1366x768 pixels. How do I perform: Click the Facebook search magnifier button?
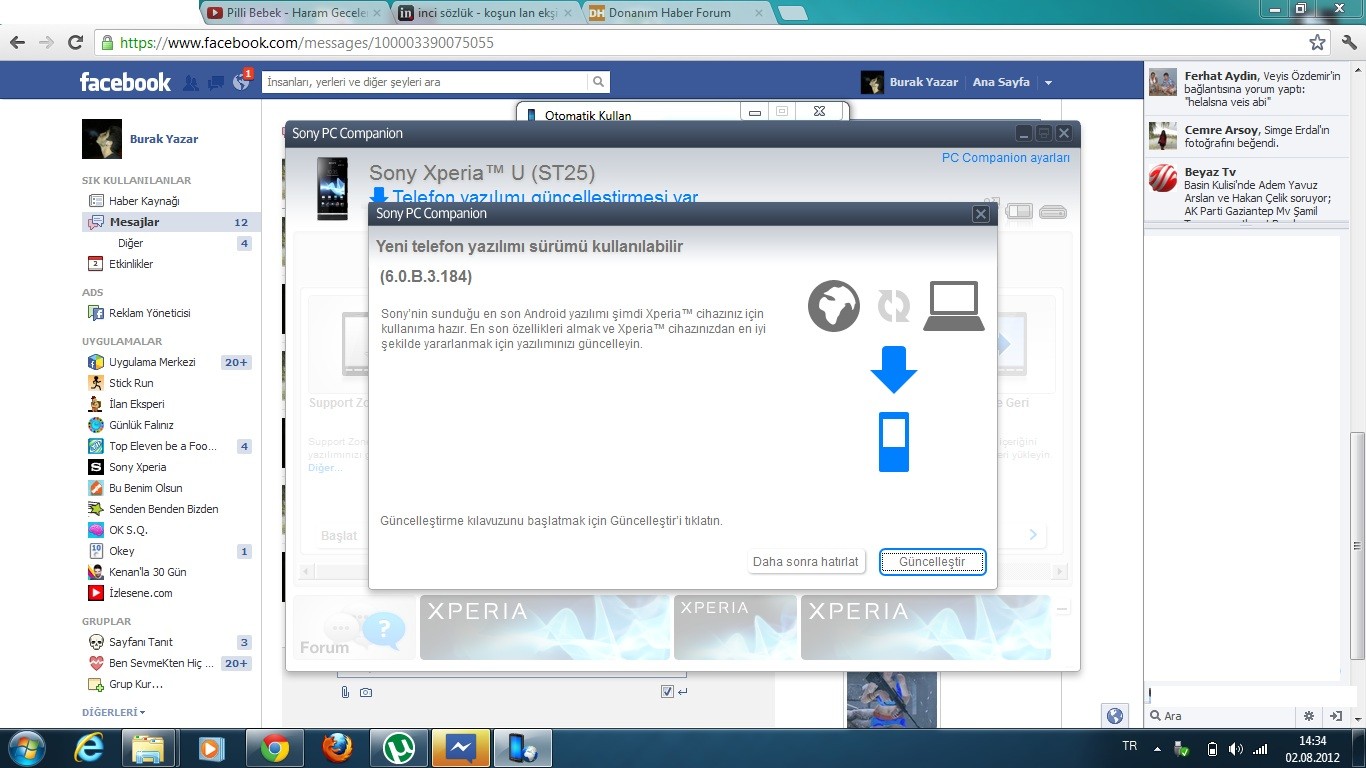pyautogui.click(x=598, y=82)
